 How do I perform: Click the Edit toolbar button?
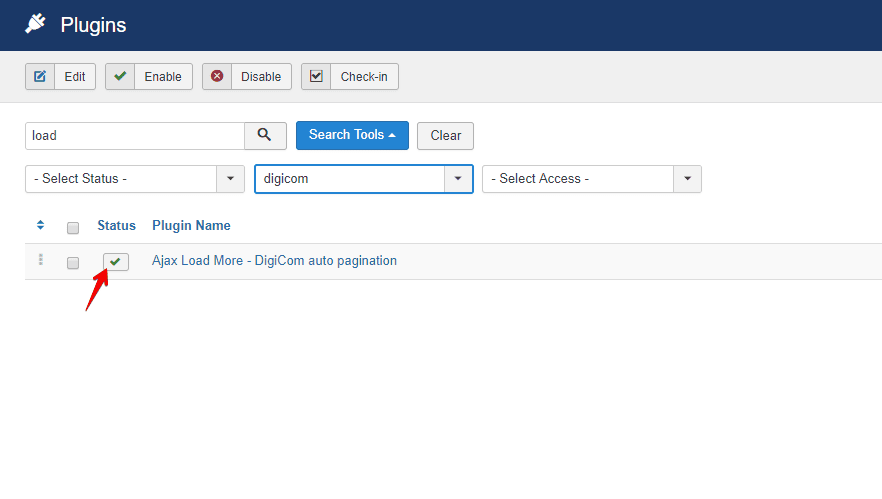[x=60, y=77]
